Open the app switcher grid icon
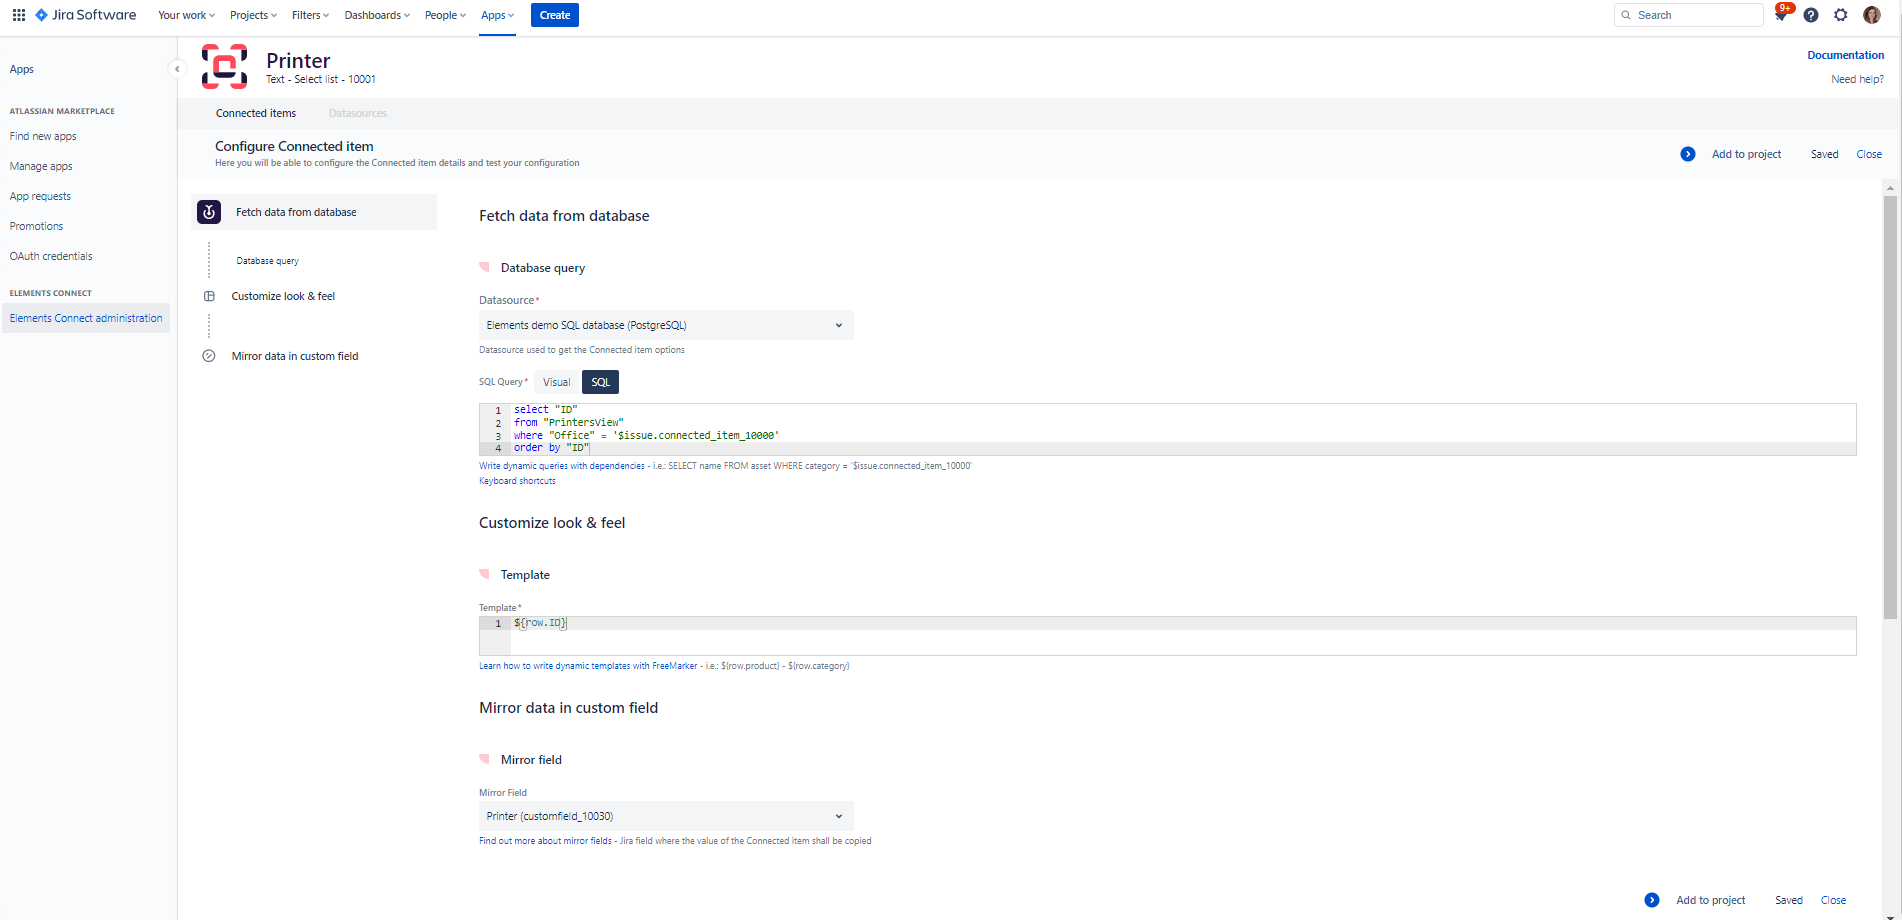The width and height of the screenshot is (1902, 920). click(x=19, y=15)
